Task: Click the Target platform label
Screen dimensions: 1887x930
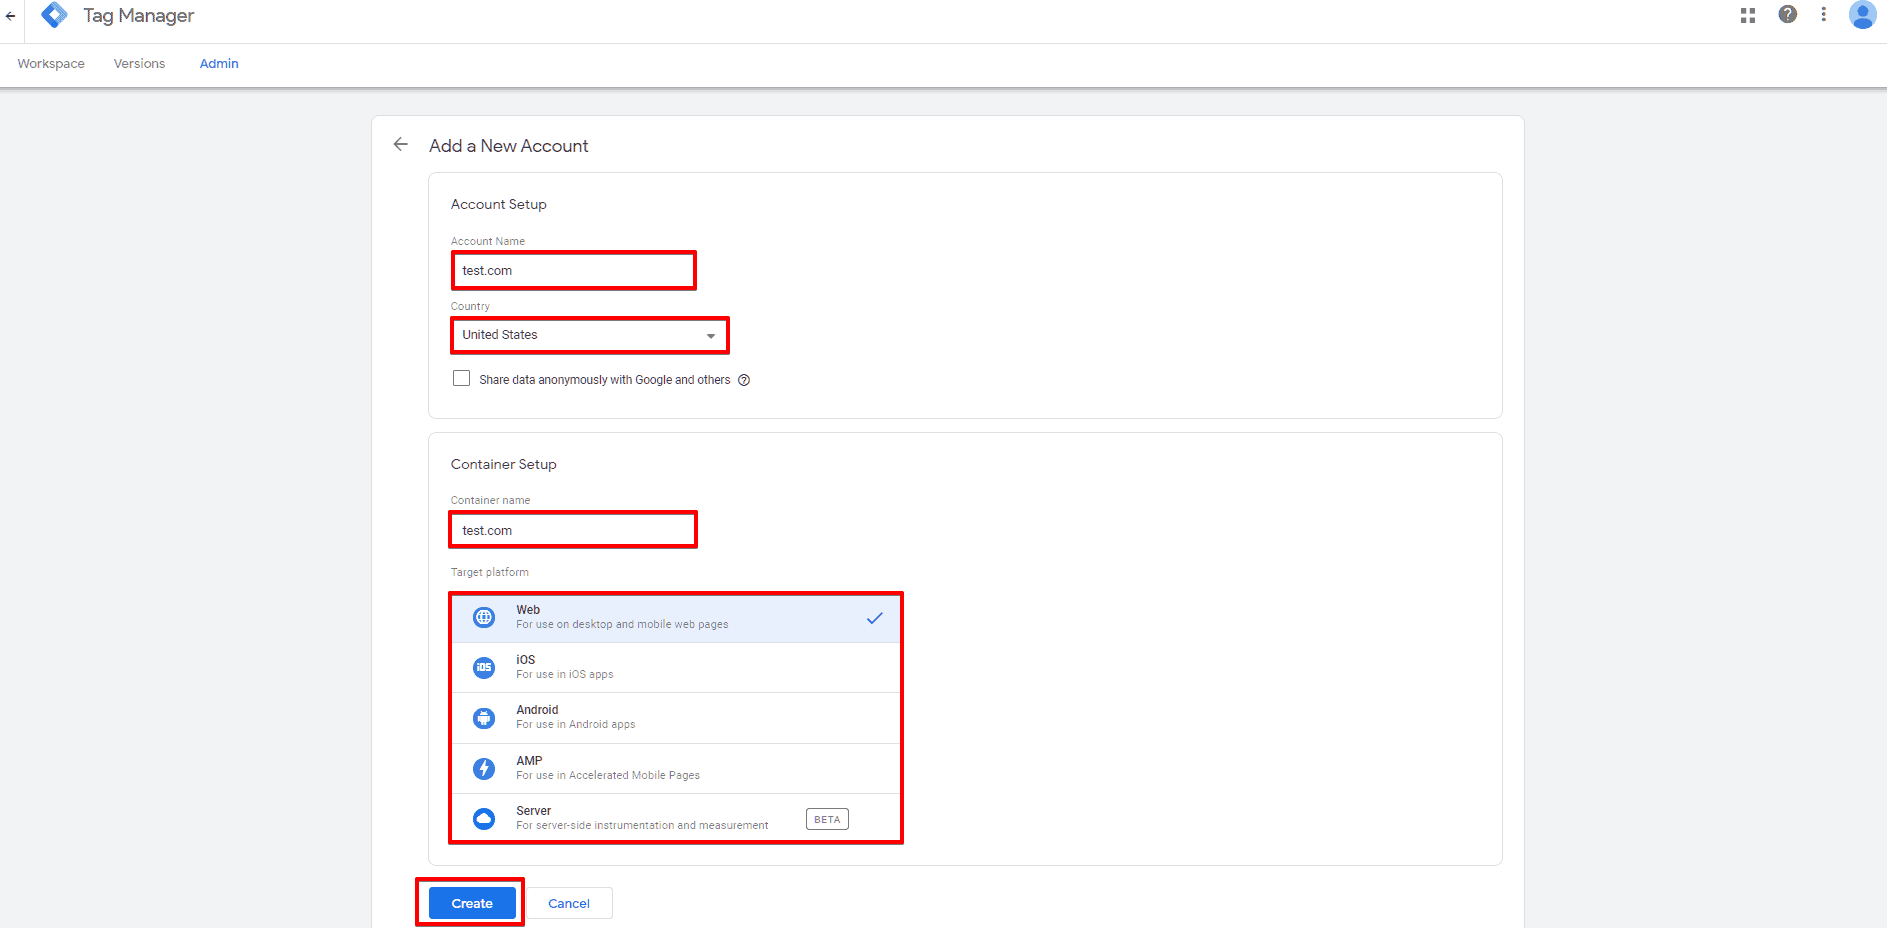Action: pyautogui.click(x=490, y=572)
